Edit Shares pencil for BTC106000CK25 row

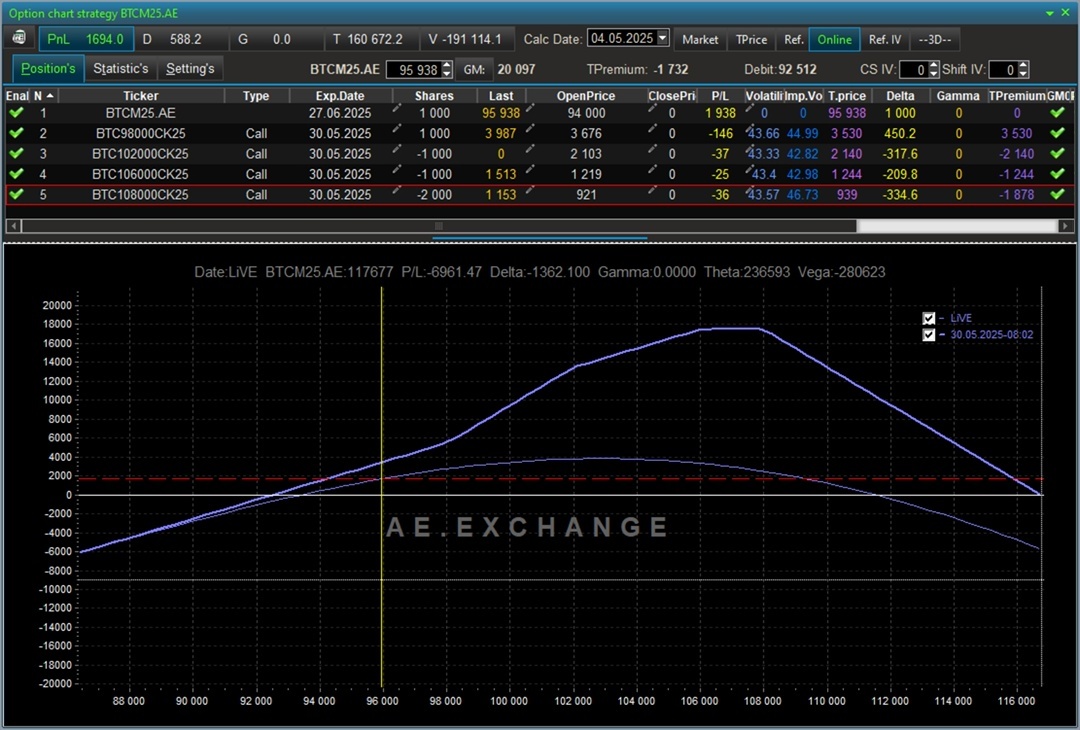pyautogui.click(x=397, y=169)
